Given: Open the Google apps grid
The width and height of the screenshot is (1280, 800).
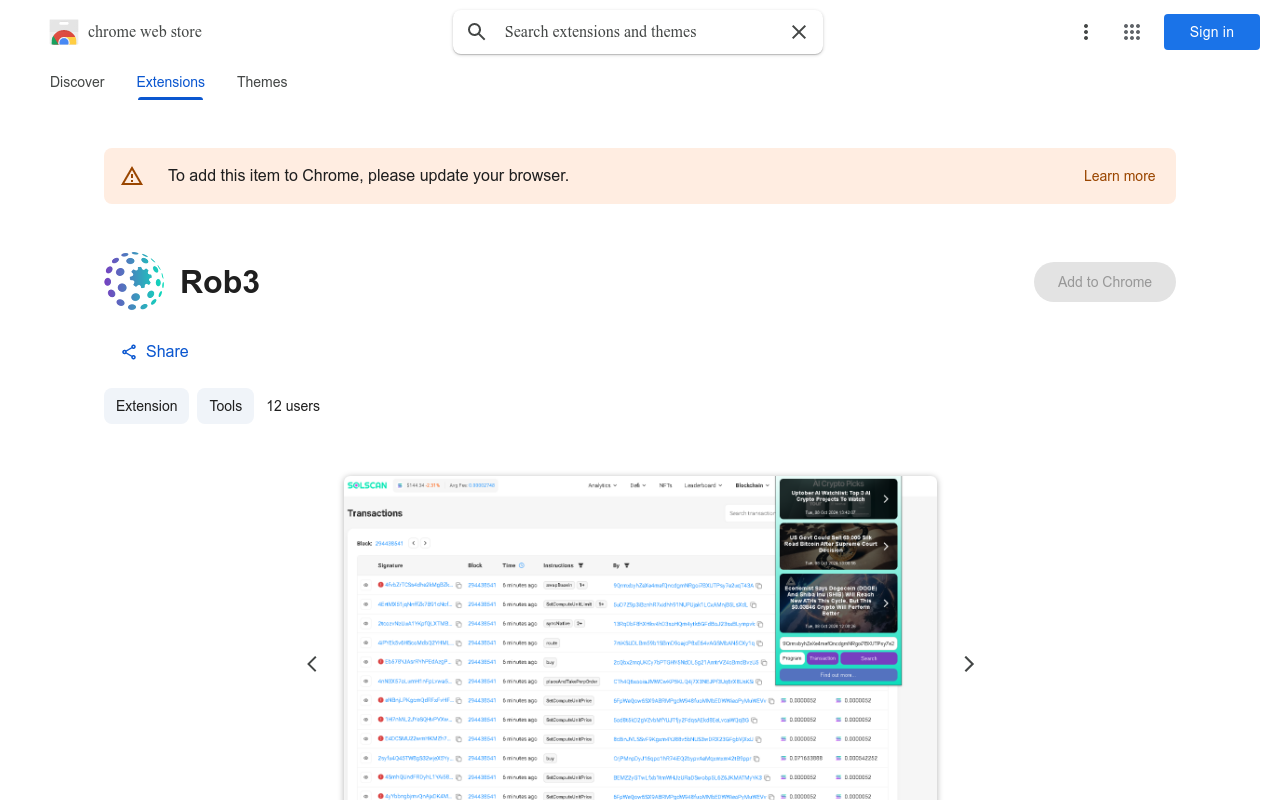Looking at the screenshot, I should (x=1132, y=32).
